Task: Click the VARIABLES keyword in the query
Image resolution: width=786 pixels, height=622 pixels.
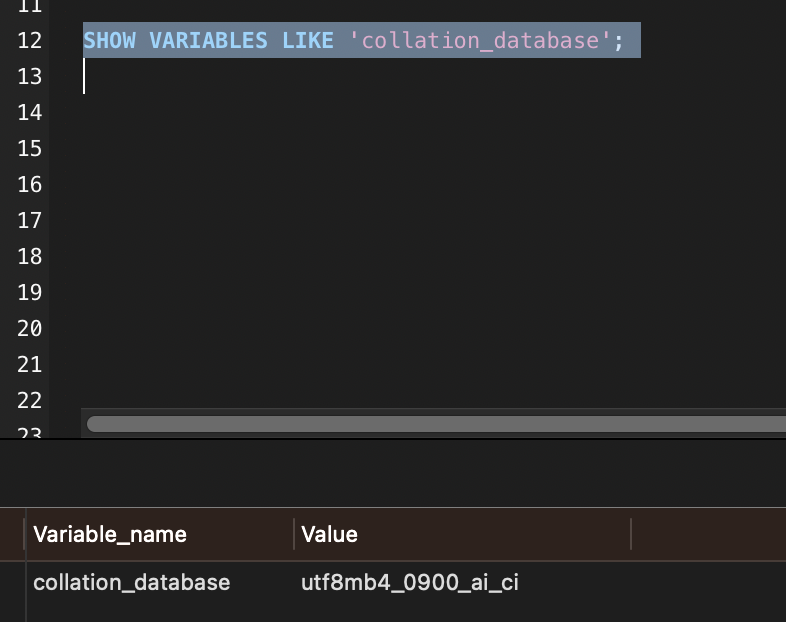Action: (x=208, y=41)
